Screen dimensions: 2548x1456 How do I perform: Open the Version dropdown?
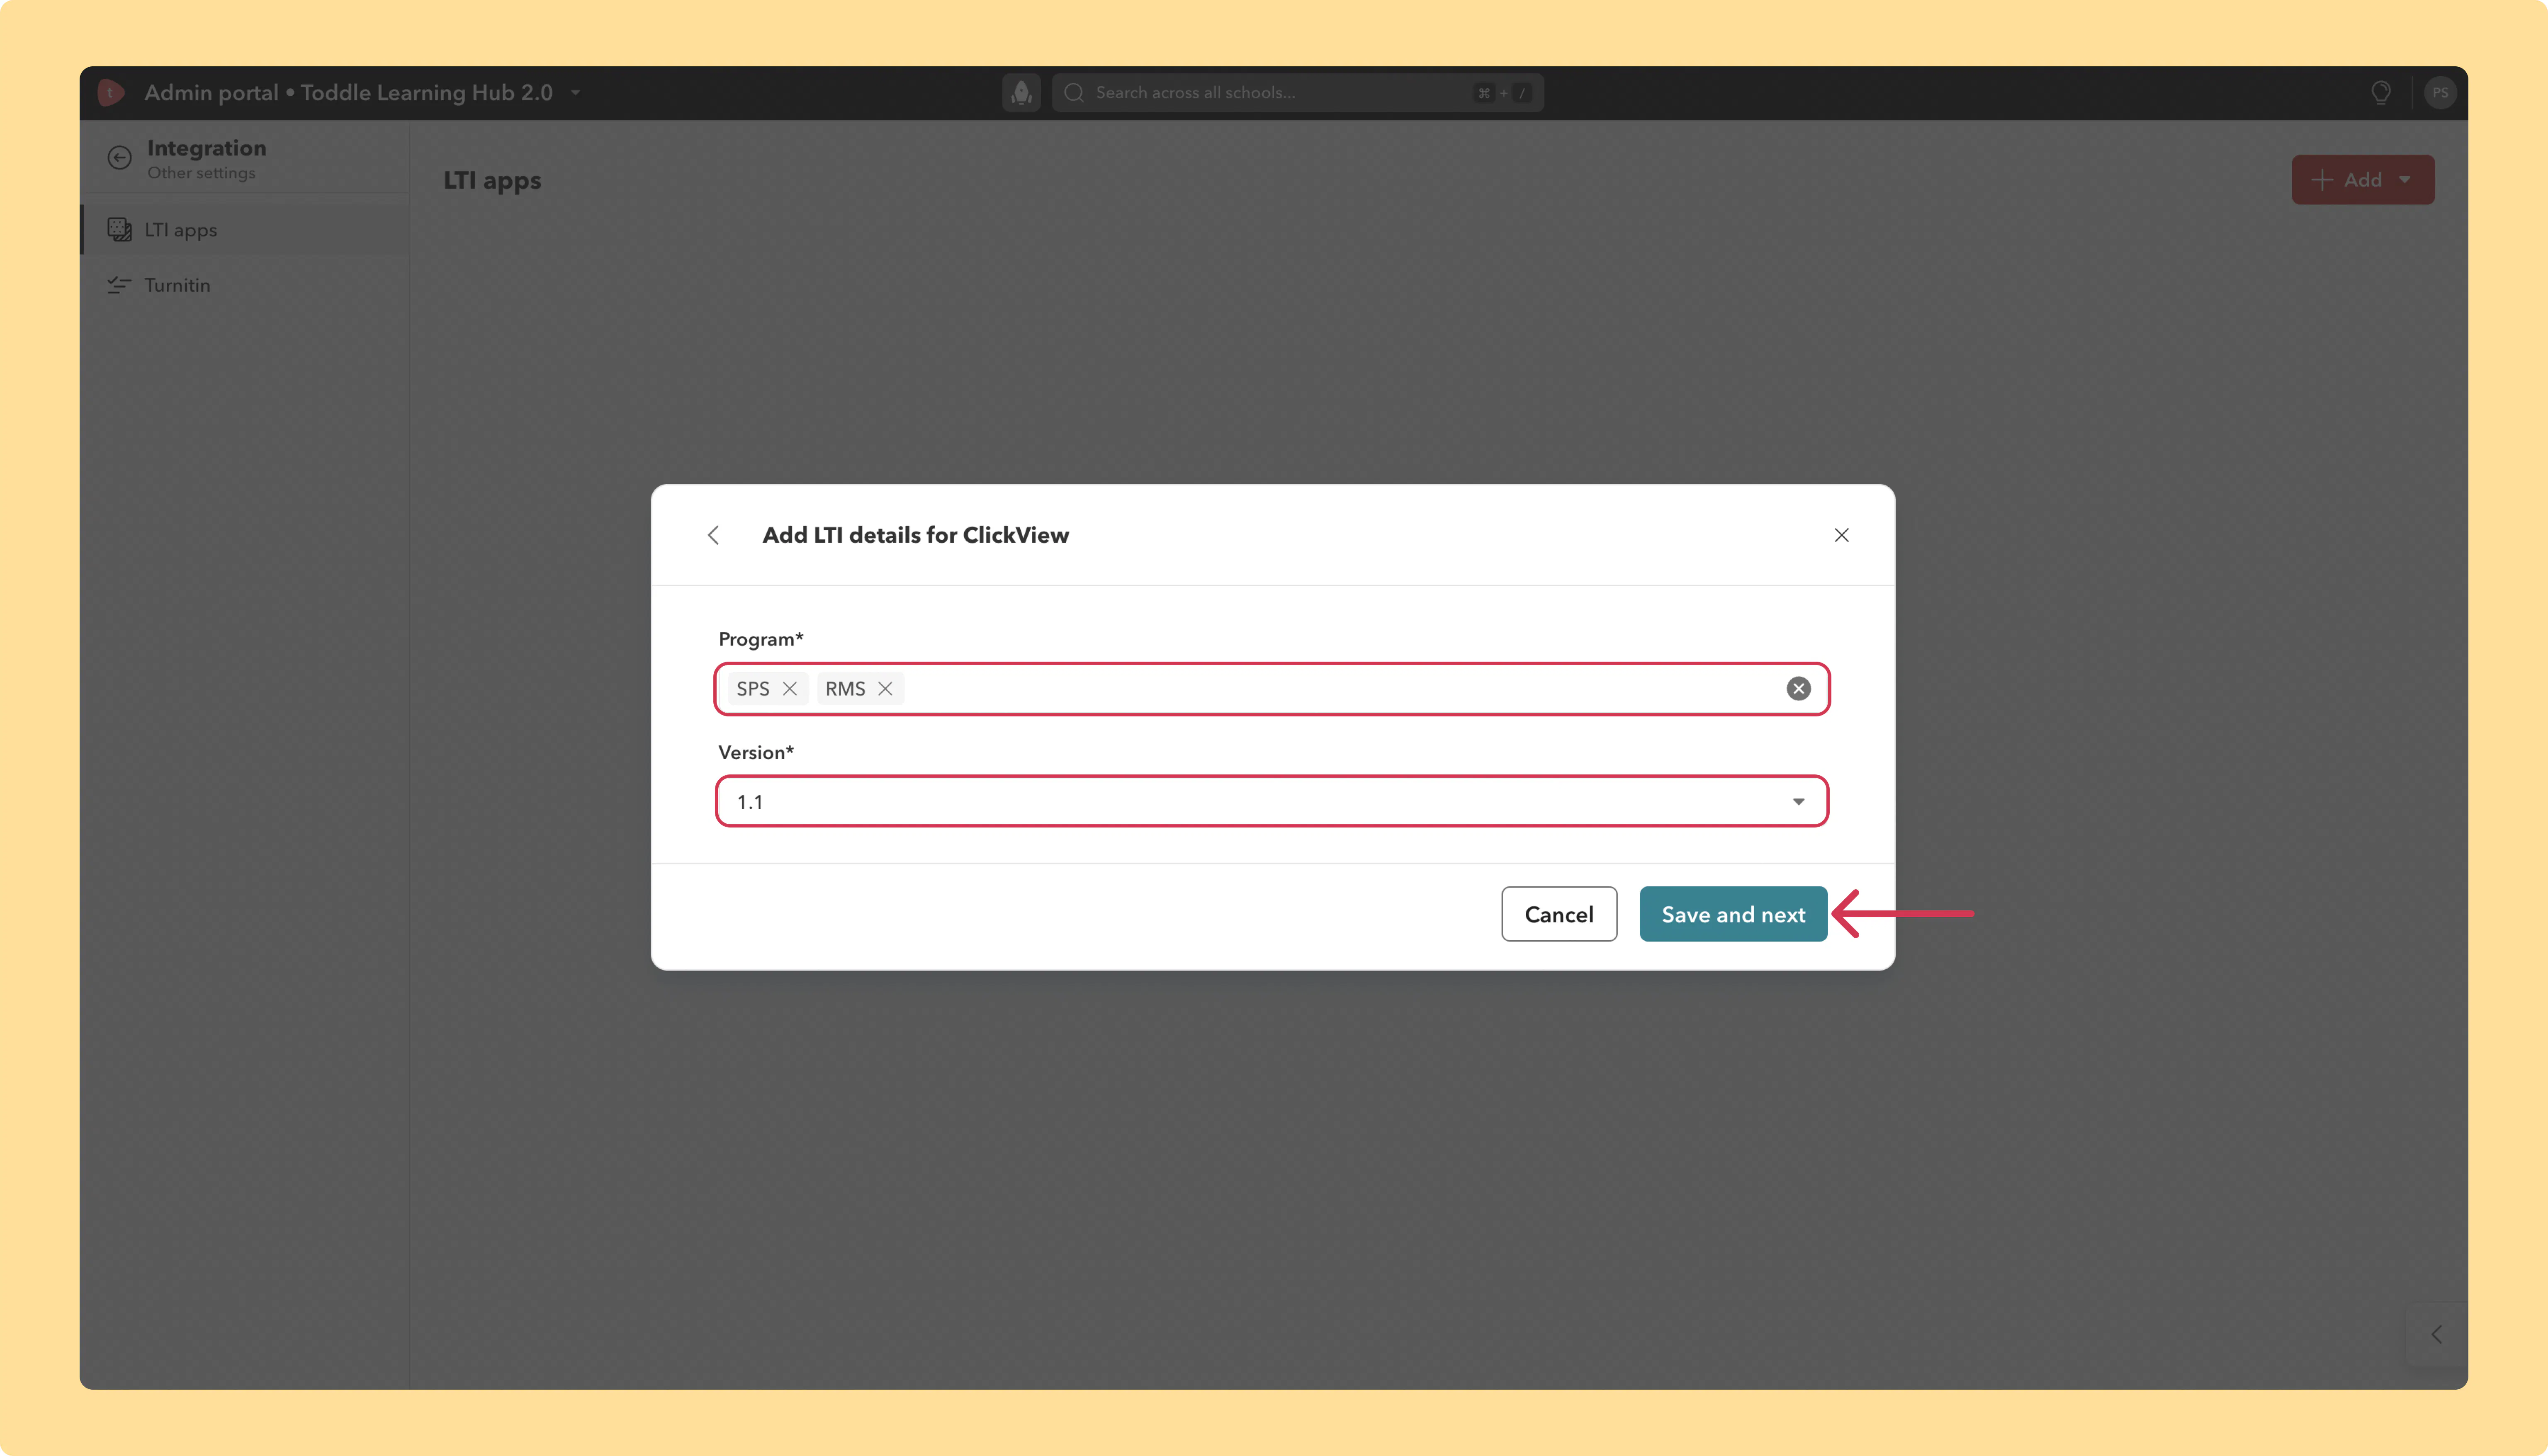coord(1272,802)
